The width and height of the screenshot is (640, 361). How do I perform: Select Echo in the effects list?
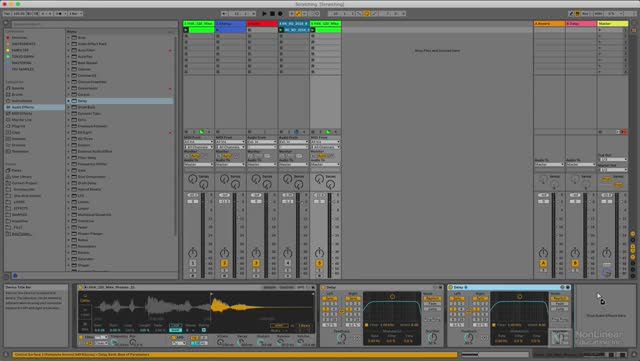pyautogui.click(x=82, y=120)
